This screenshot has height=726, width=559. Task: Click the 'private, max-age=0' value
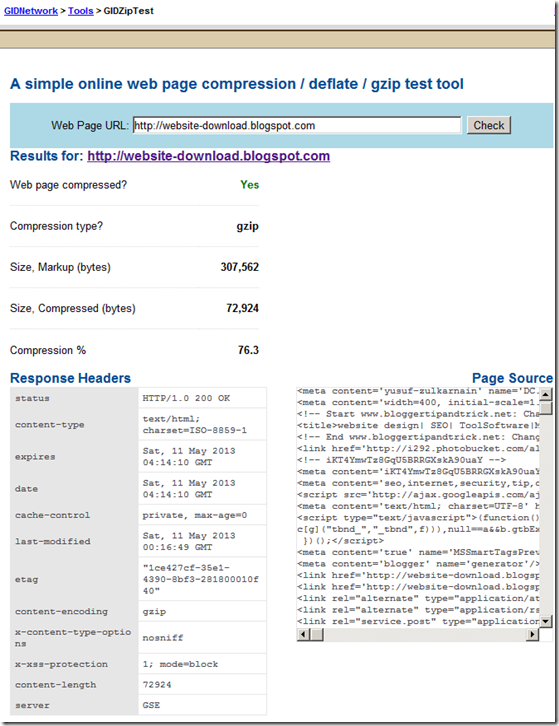[x=202, y=515]
